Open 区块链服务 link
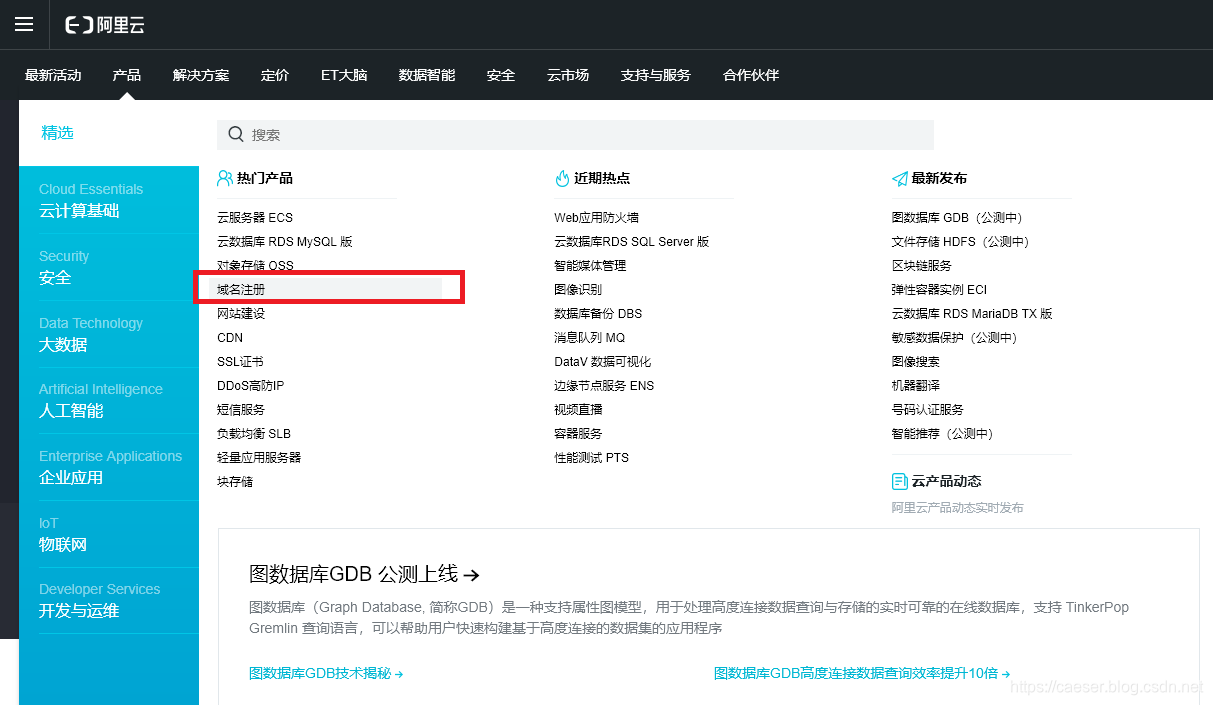 click(922, 265)
